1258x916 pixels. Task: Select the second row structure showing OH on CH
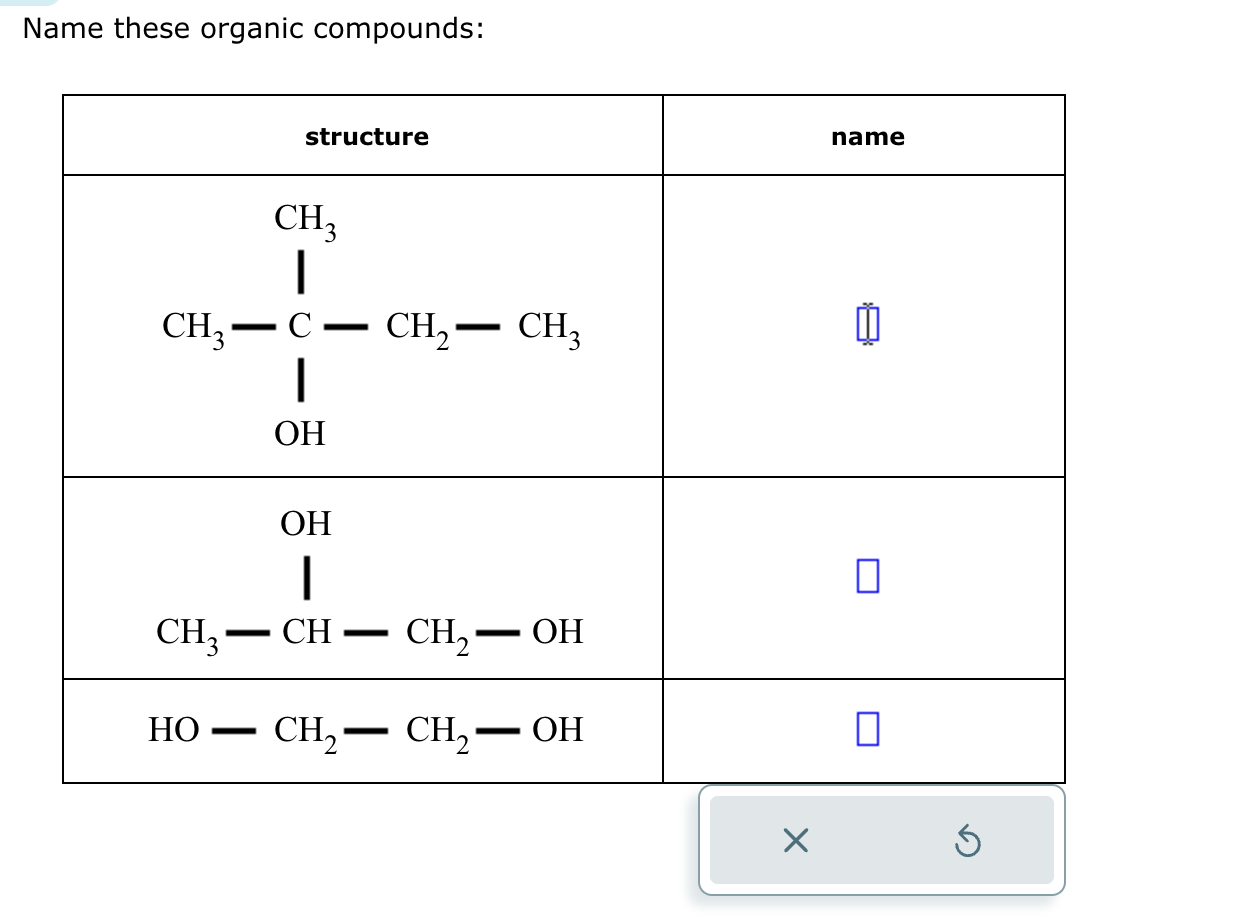pos(366,578)
